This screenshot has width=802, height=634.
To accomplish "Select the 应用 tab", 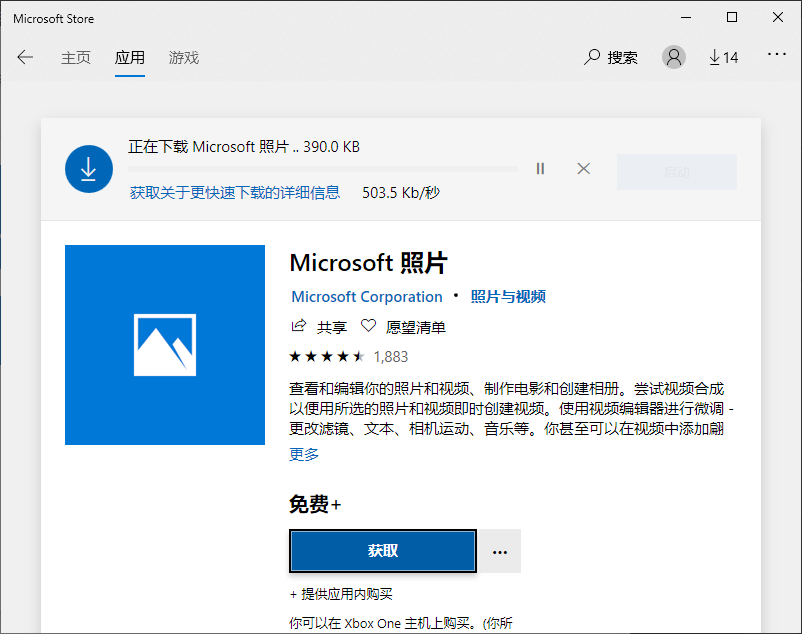I will coord(130,57).
